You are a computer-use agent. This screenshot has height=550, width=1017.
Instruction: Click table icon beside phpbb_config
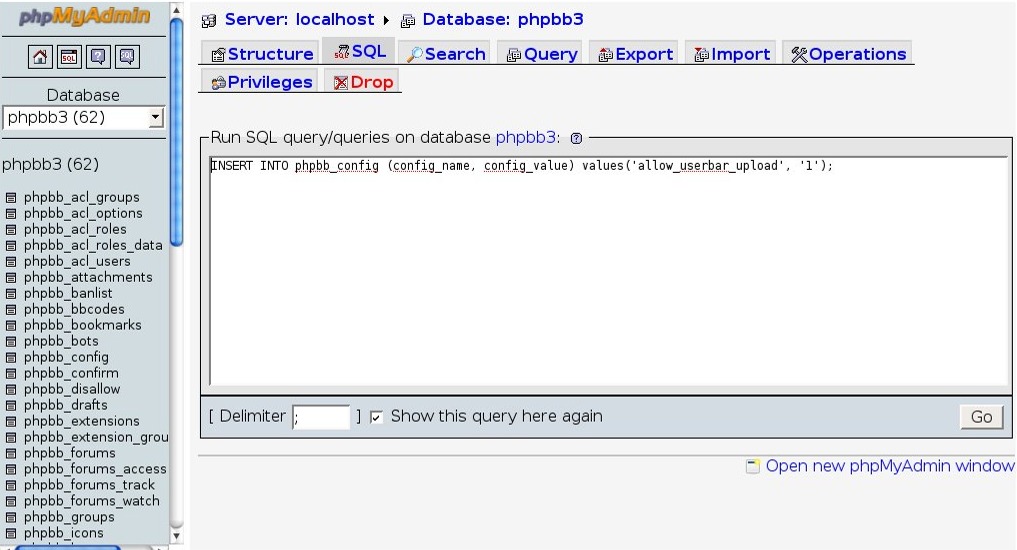11,357
